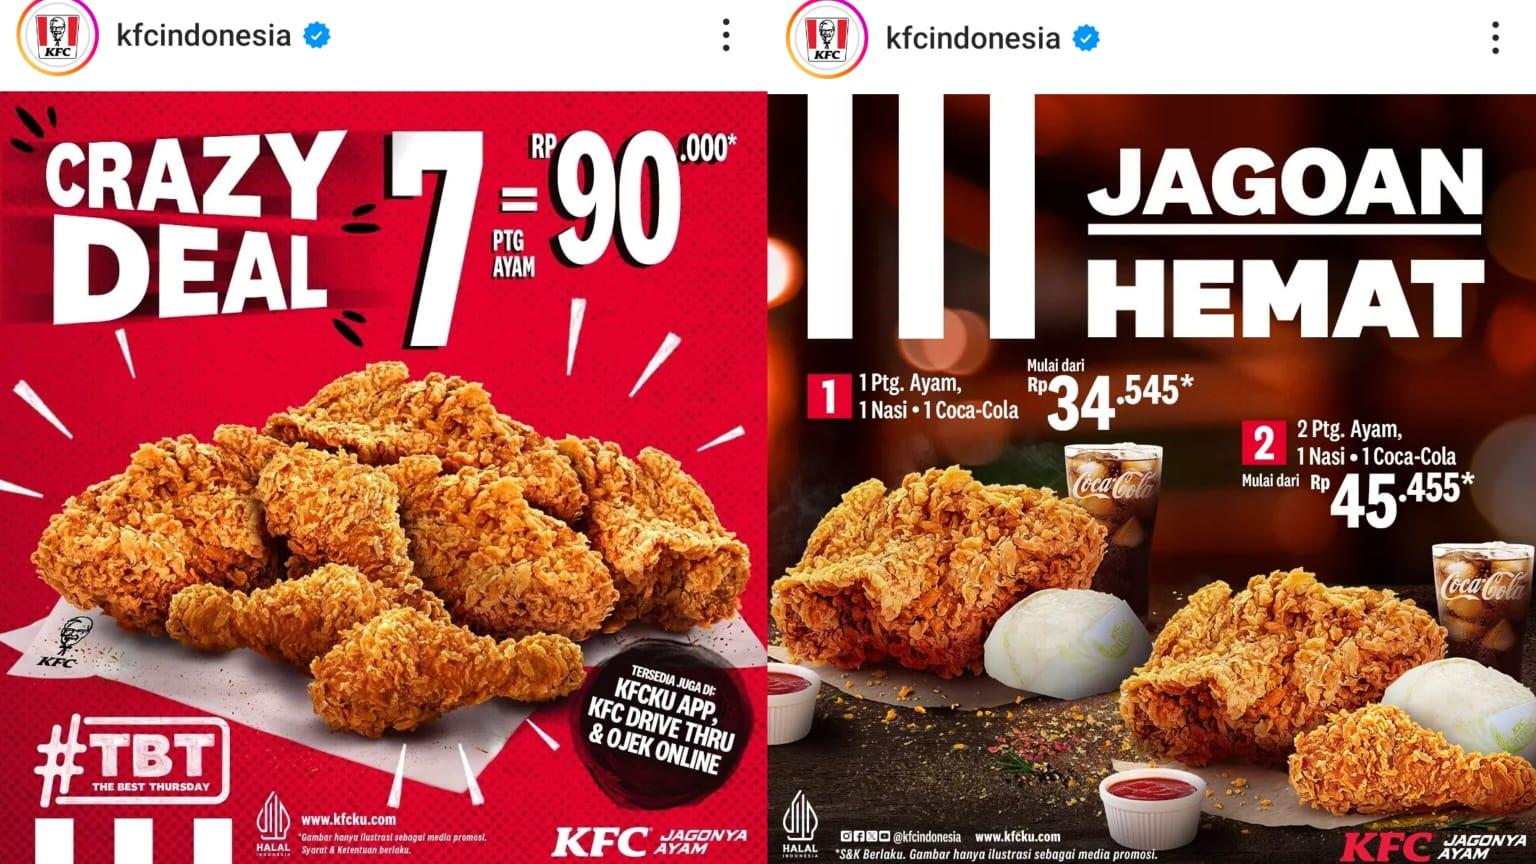Open the right kfcindonesia username link
This screenshot has height=864, width=1536.
(973, 38)
